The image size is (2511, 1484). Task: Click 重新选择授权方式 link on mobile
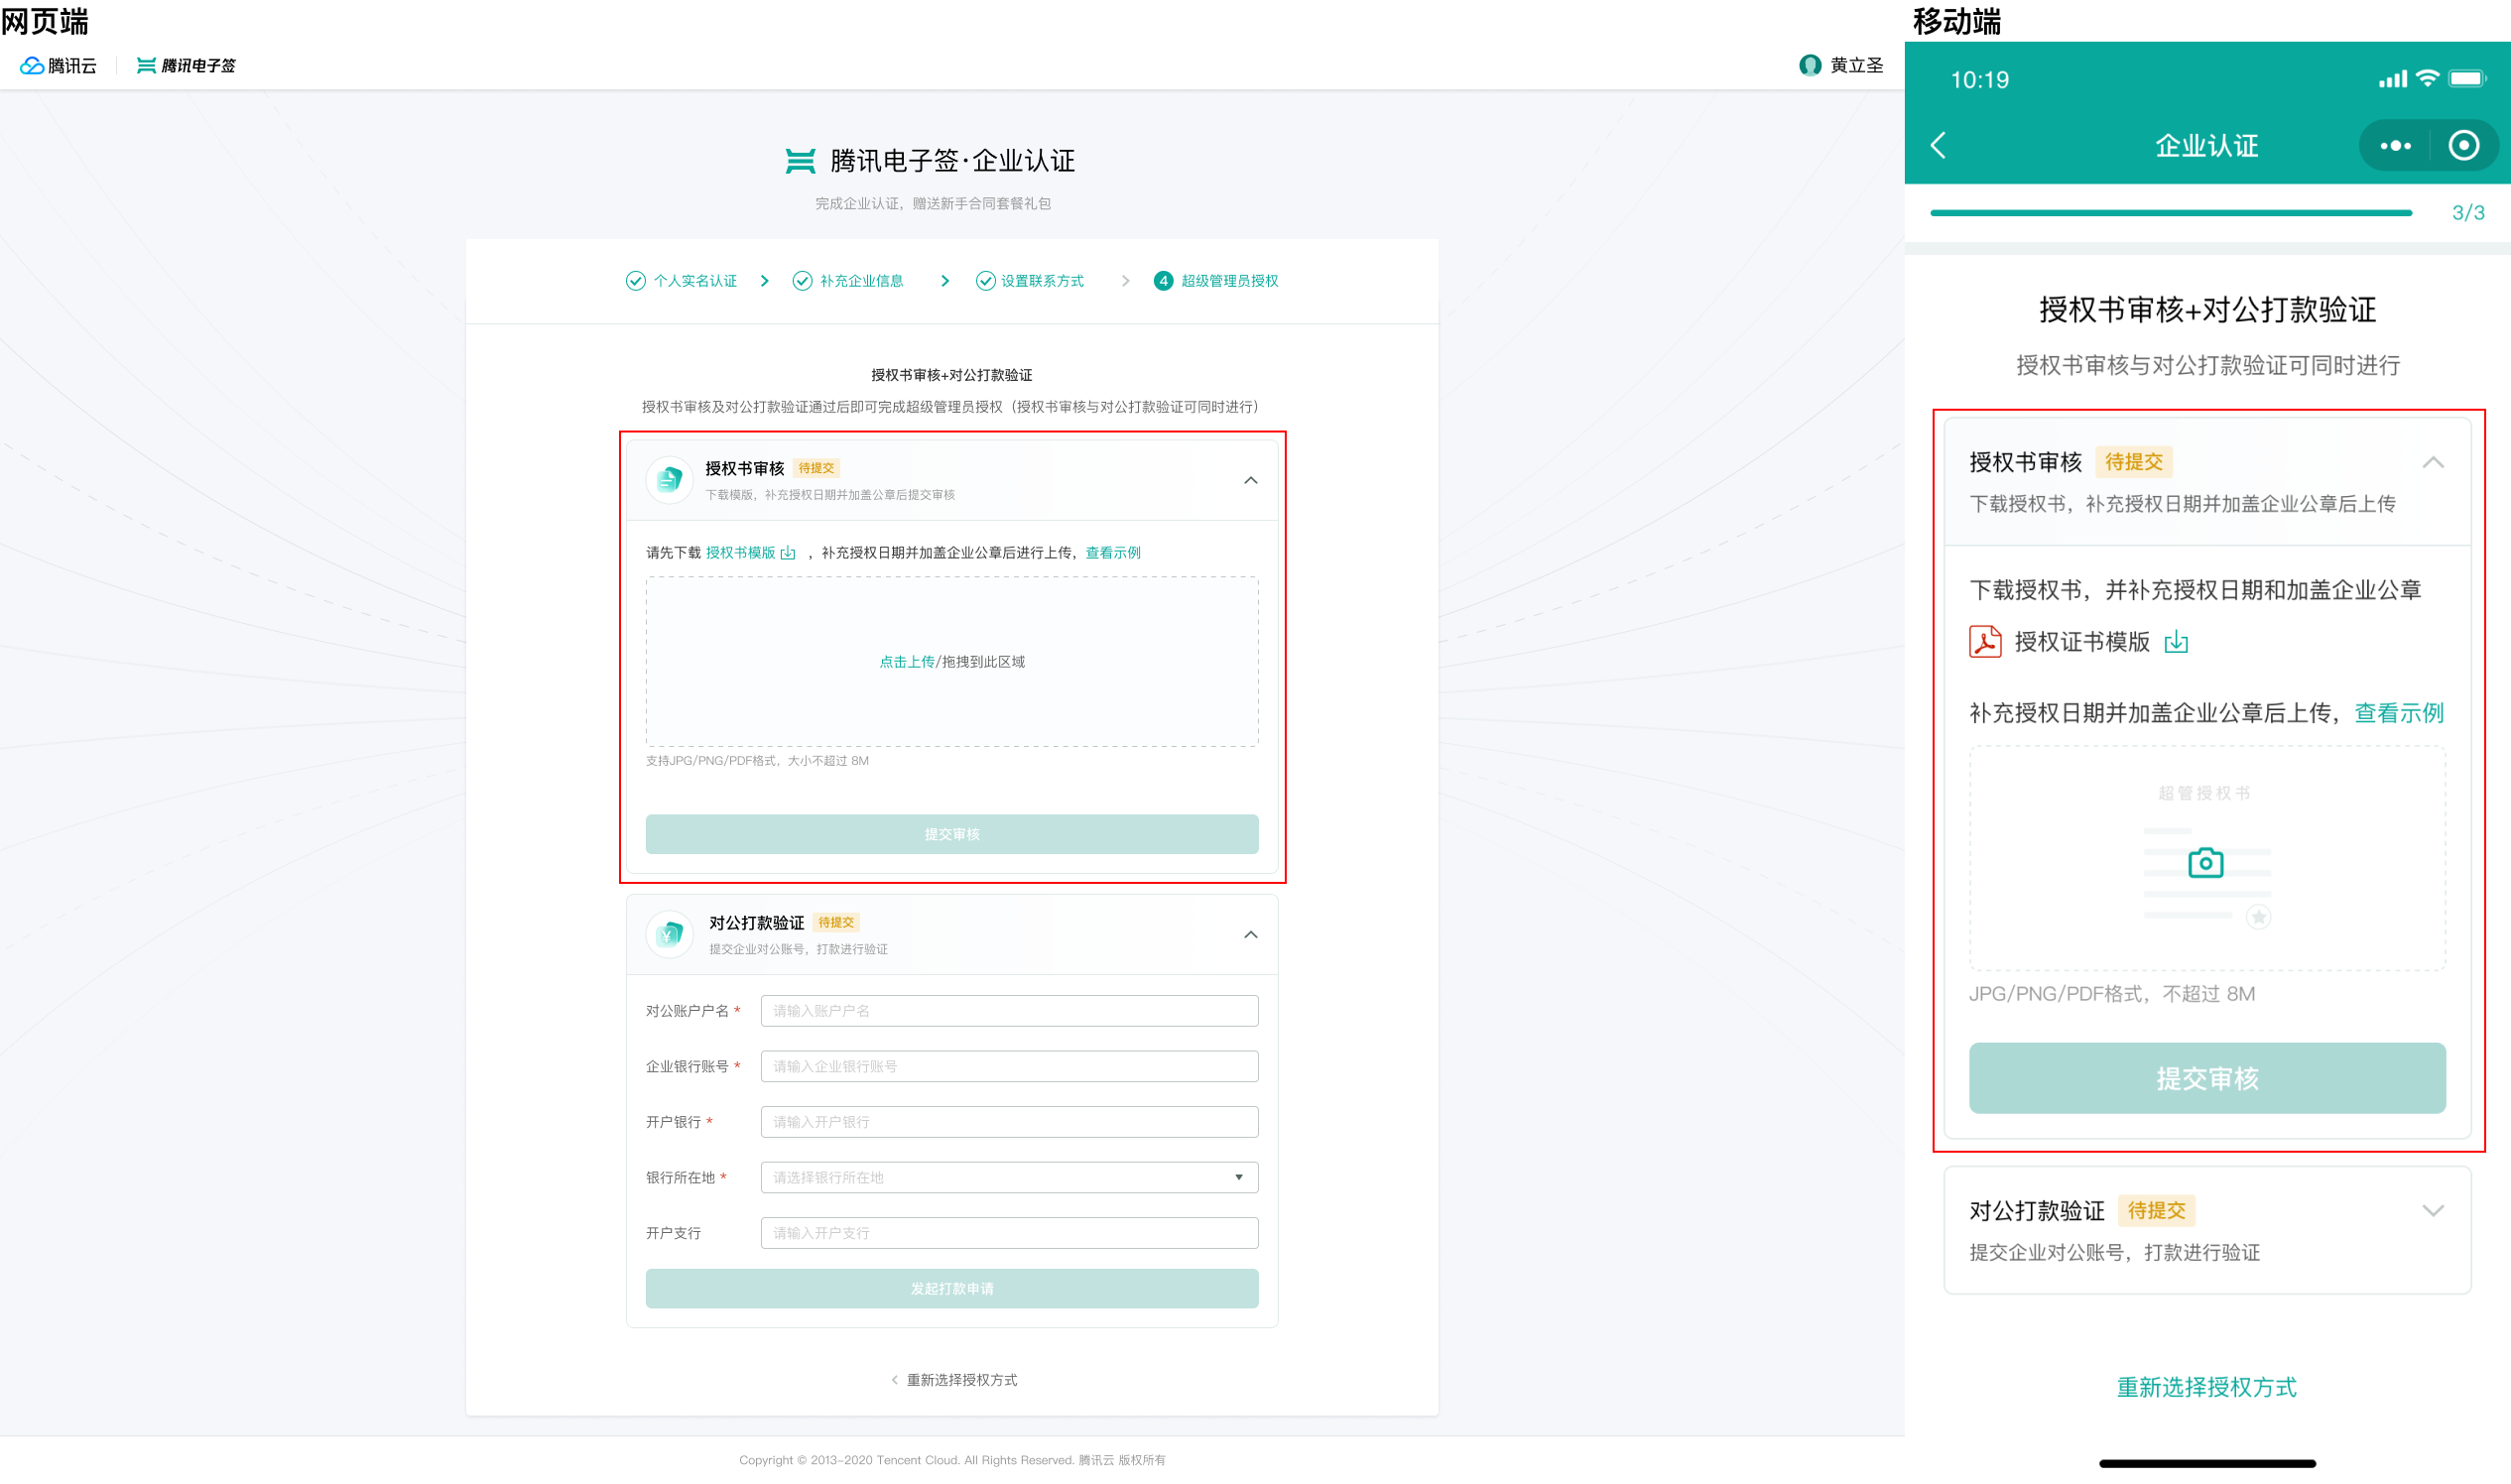(2206, 1387)
